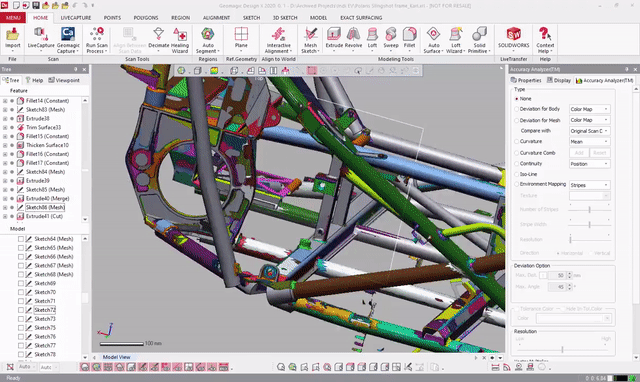Screen dimensions: 640x382
Task: Open the Import tool in ribbon
Action: (x=13, y=40)
